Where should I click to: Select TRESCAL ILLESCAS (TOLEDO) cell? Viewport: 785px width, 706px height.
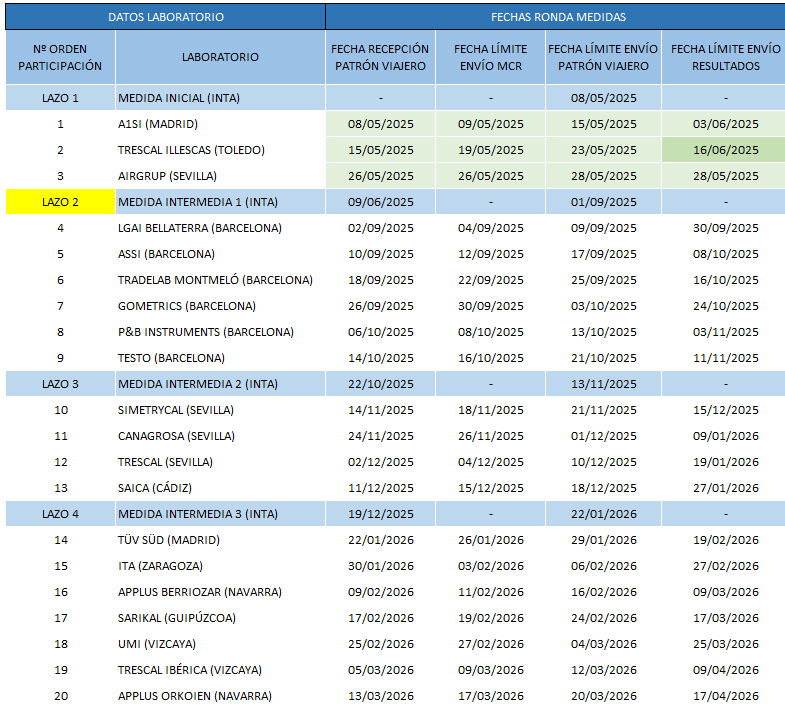220,150
